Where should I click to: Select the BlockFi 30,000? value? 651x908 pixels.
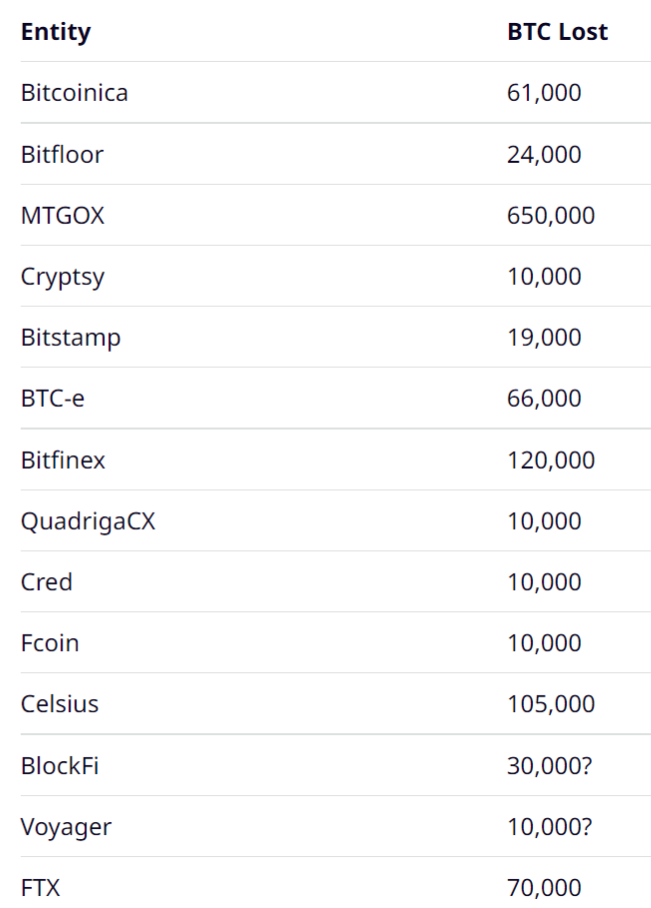pyautogui.click(x=550, y=766)
